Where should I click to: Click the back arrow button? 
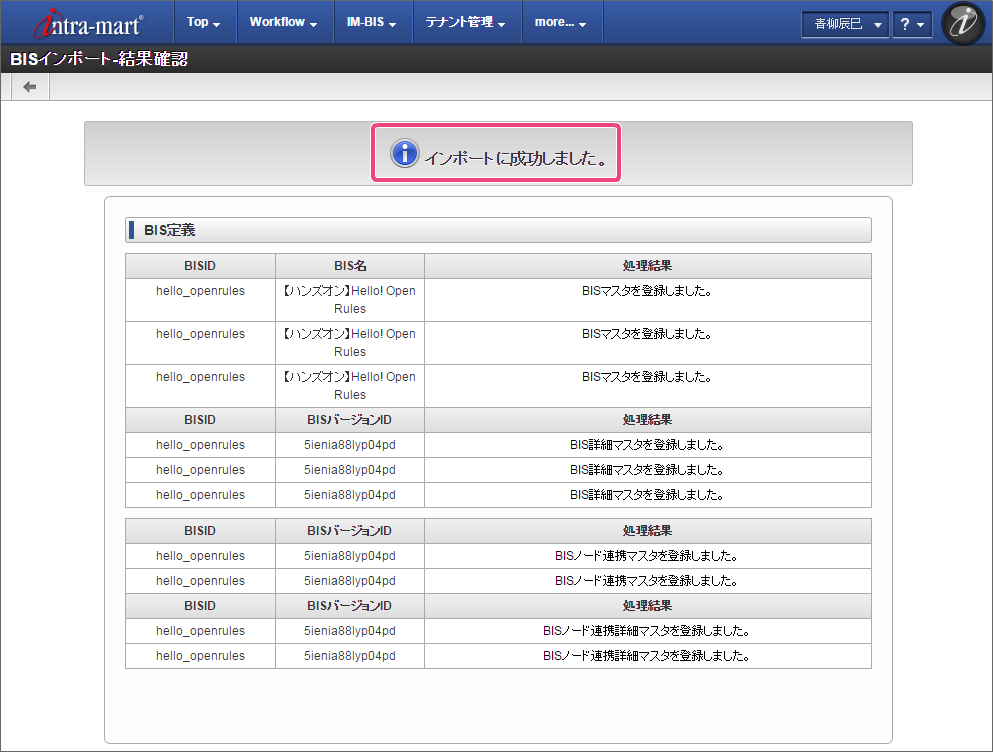click(30, 87)
